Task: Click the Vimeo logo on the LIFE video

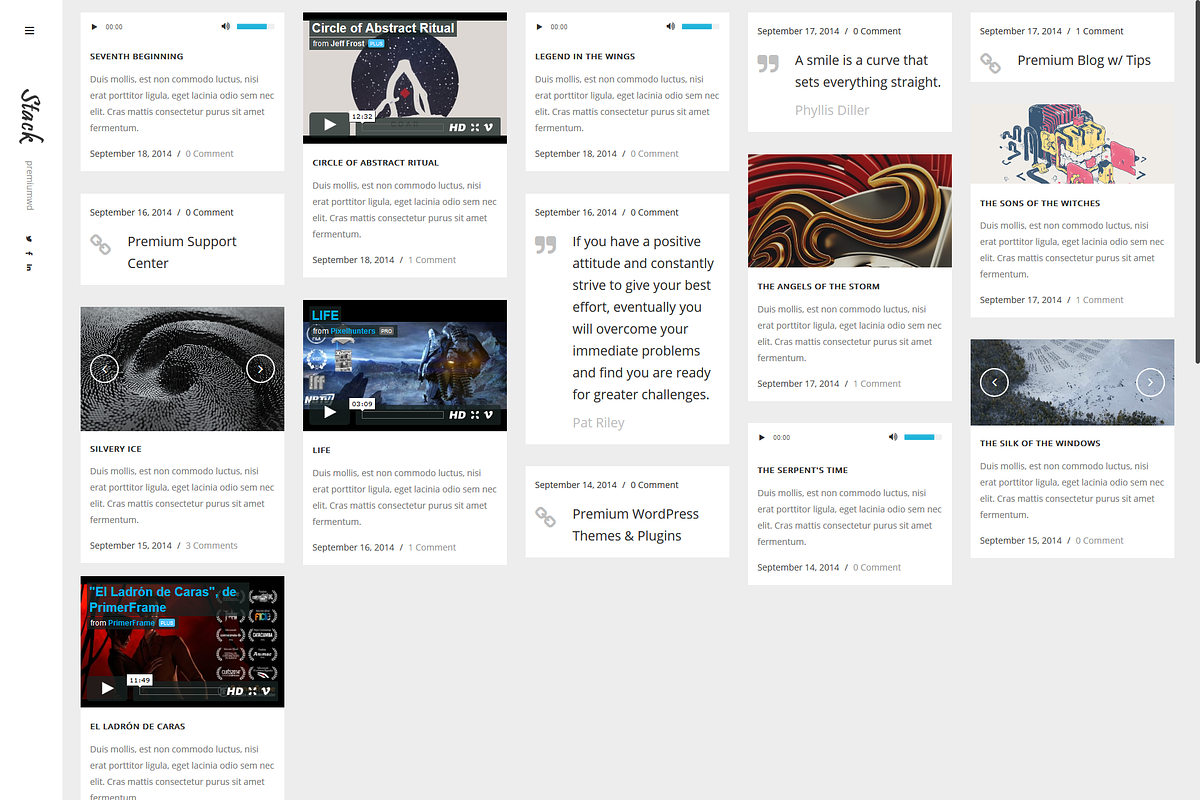Action: (x=489, y=415)
